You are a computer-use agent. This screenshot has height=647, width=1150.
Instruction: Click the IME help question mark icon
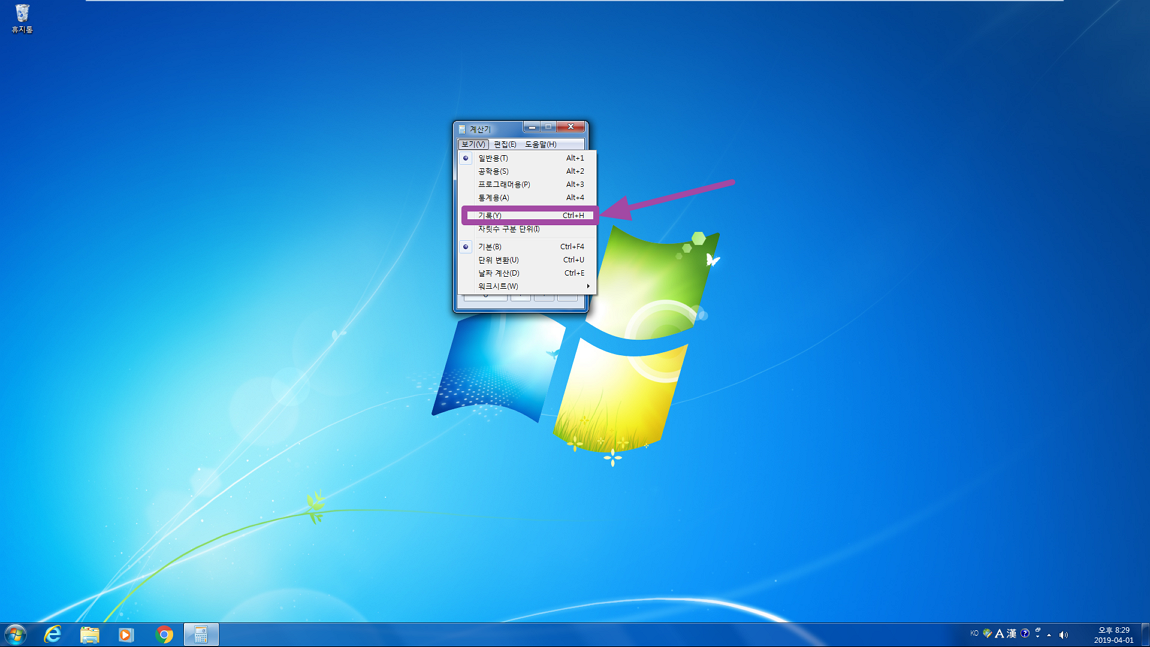click(1025, 634)
